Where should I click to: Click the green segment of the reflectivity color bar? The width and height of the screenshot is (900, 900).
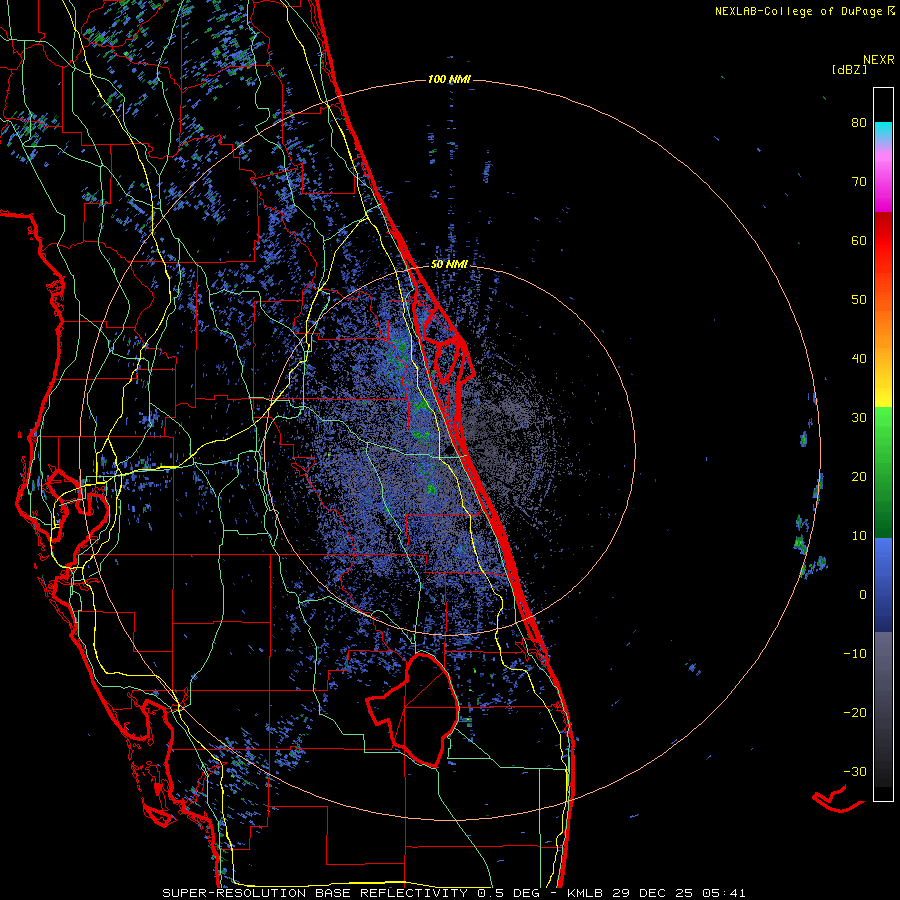[883, 472]
